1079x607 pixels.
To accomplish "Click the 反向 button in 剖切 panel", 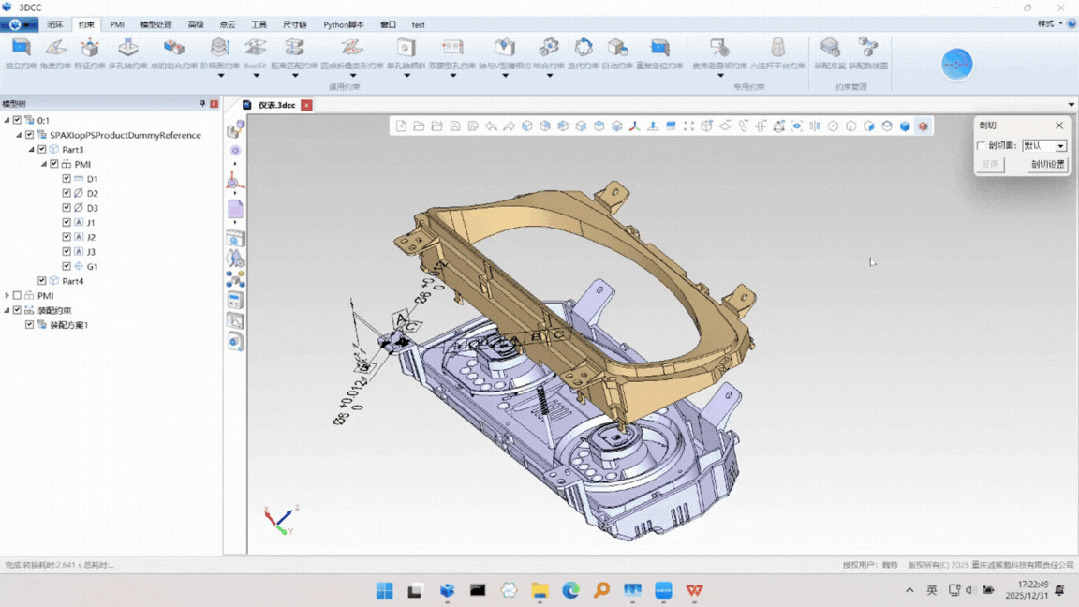I will 990,164.
